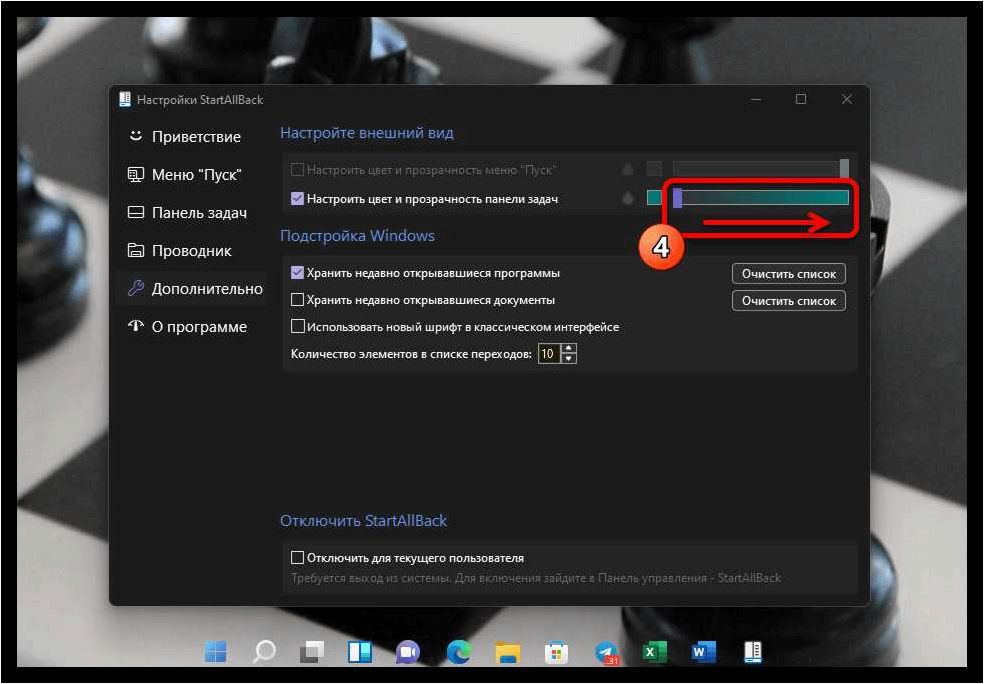This screenshot has width=984, height=684.
Task: Maximize the StartAllBack settings window
Action: [x=801, y=99]
